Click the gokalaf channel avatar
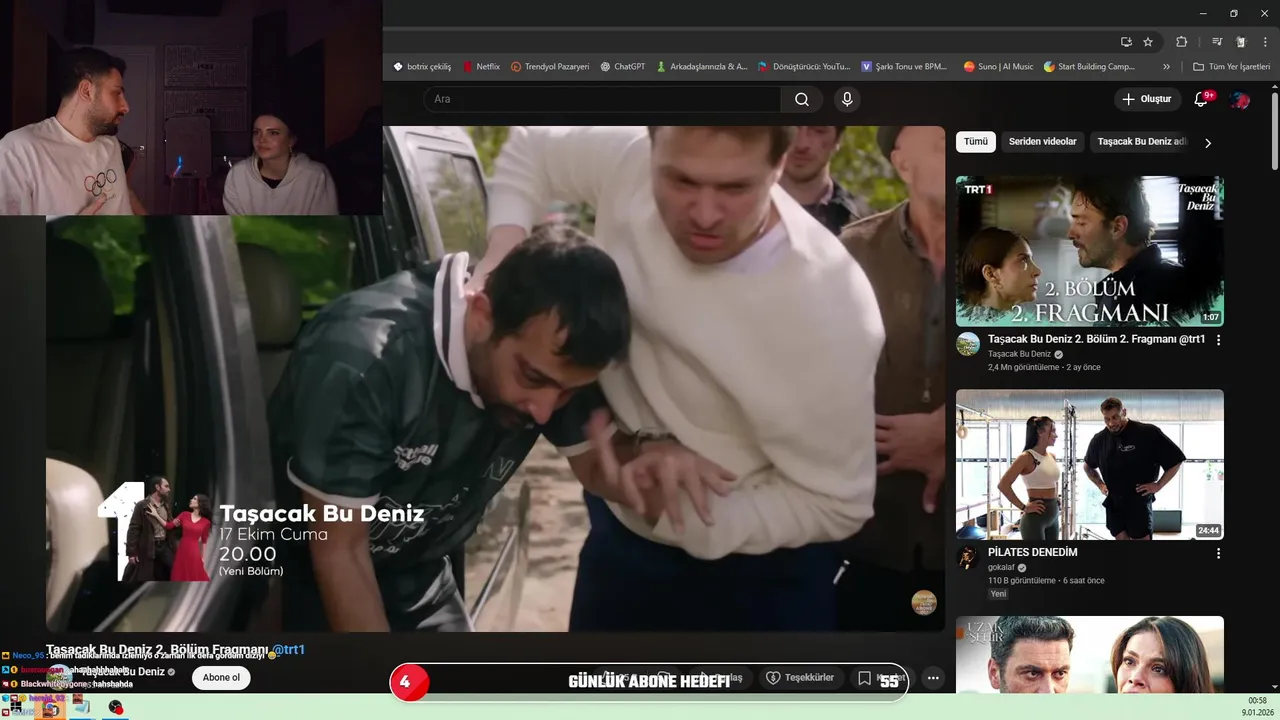This screenshot has width=1280, height=720. [x=967, y=557]
